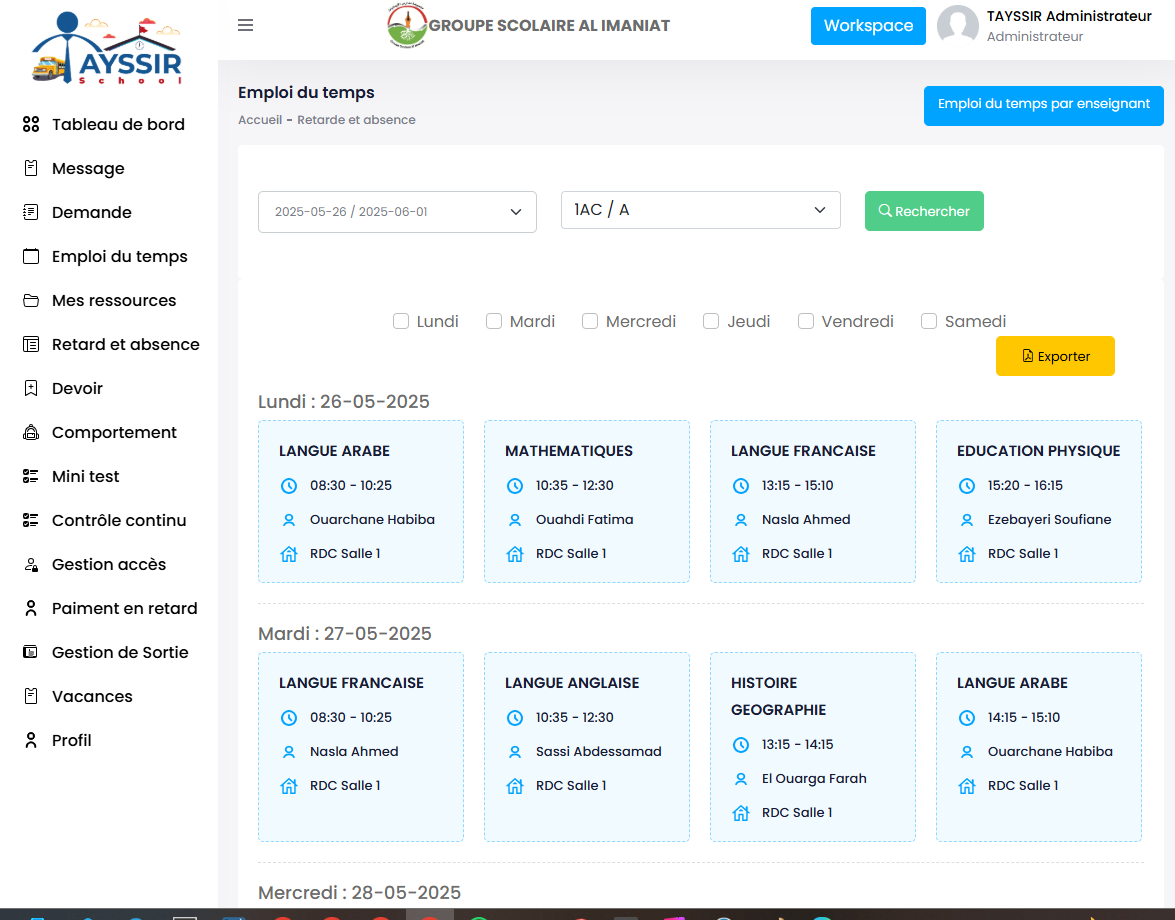The image size is (1175, 920).
Task: Click the administrator profile avatar
Action: click(957, 26)
